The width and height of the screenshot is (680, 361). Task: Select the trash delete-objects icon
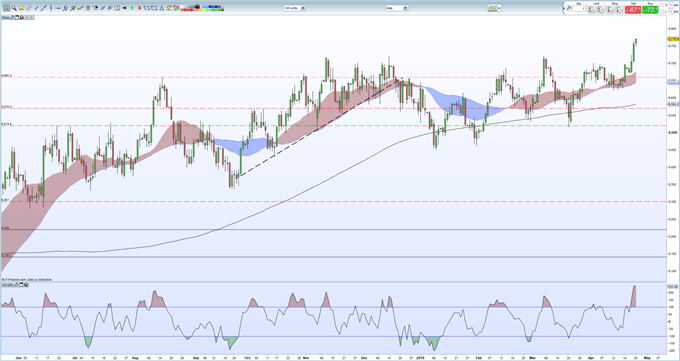tap(88, 8)
